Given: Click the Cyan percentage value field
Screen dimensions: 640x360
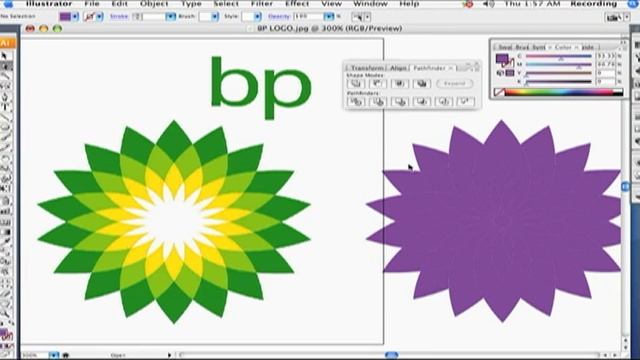Looking at the screenshot, I should (x=606, y=56).
